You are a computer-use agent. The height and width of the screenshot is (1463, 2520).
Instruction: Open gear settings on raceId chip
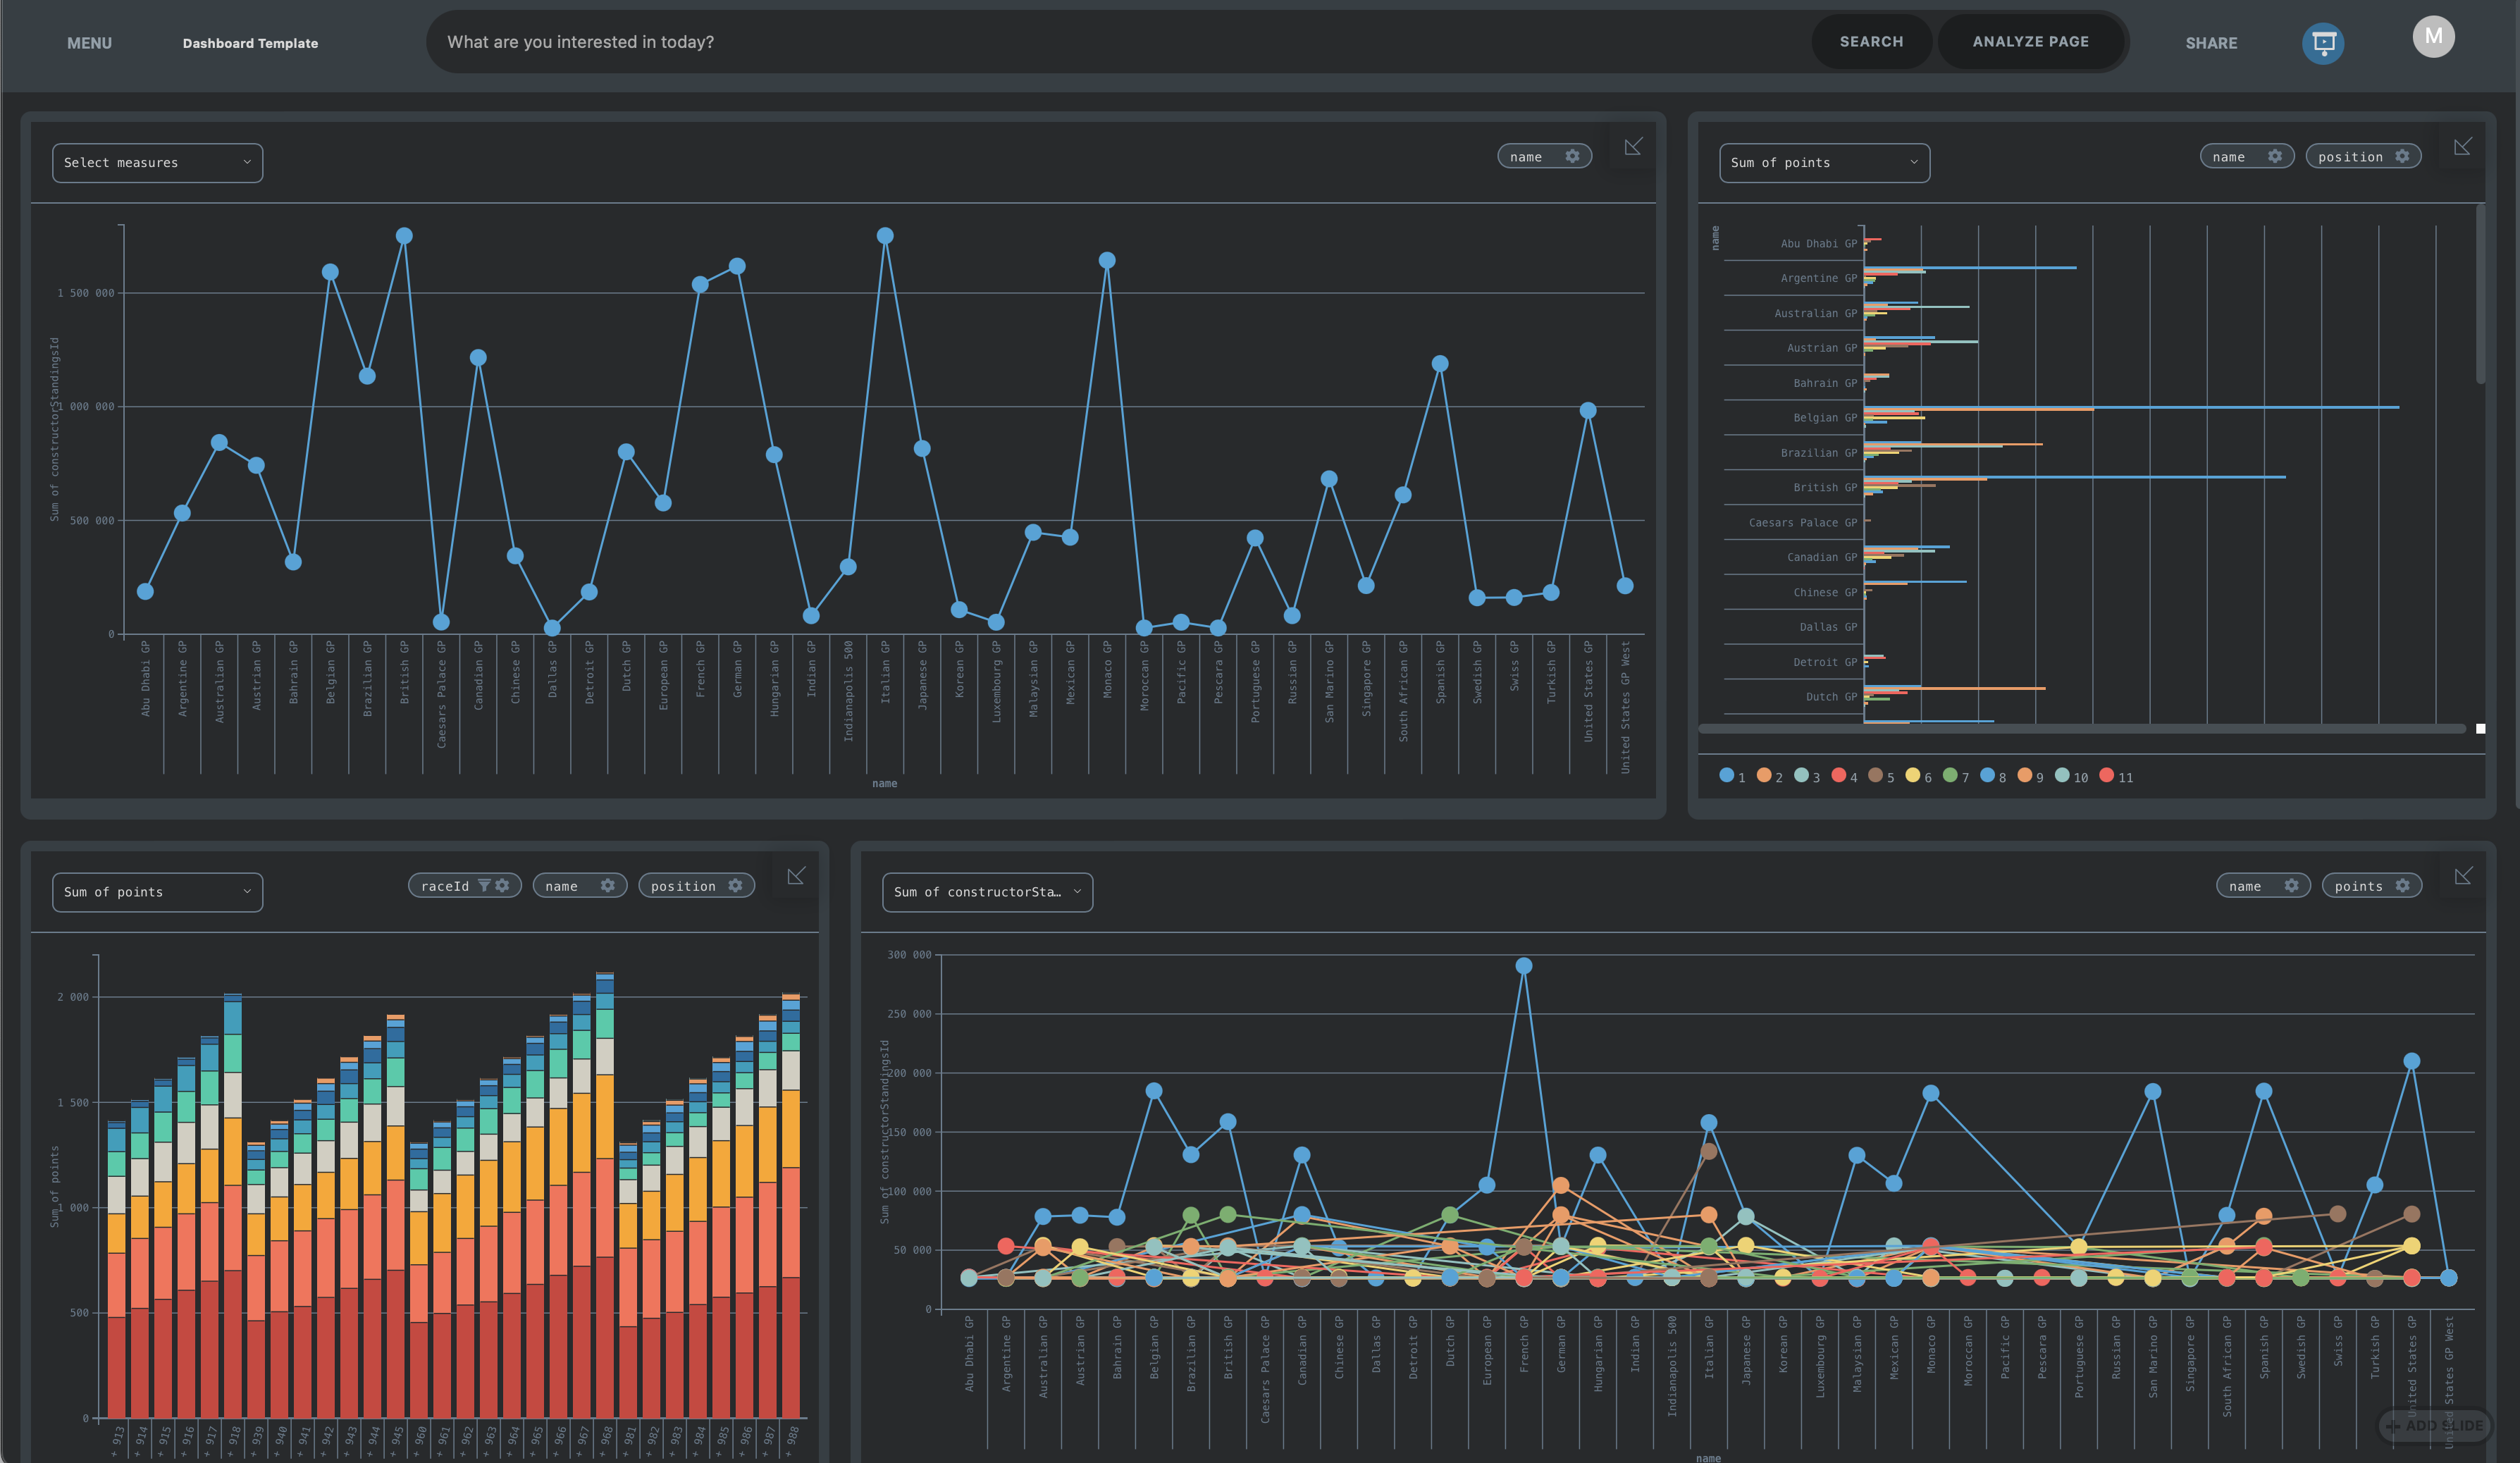pos(503,886)
